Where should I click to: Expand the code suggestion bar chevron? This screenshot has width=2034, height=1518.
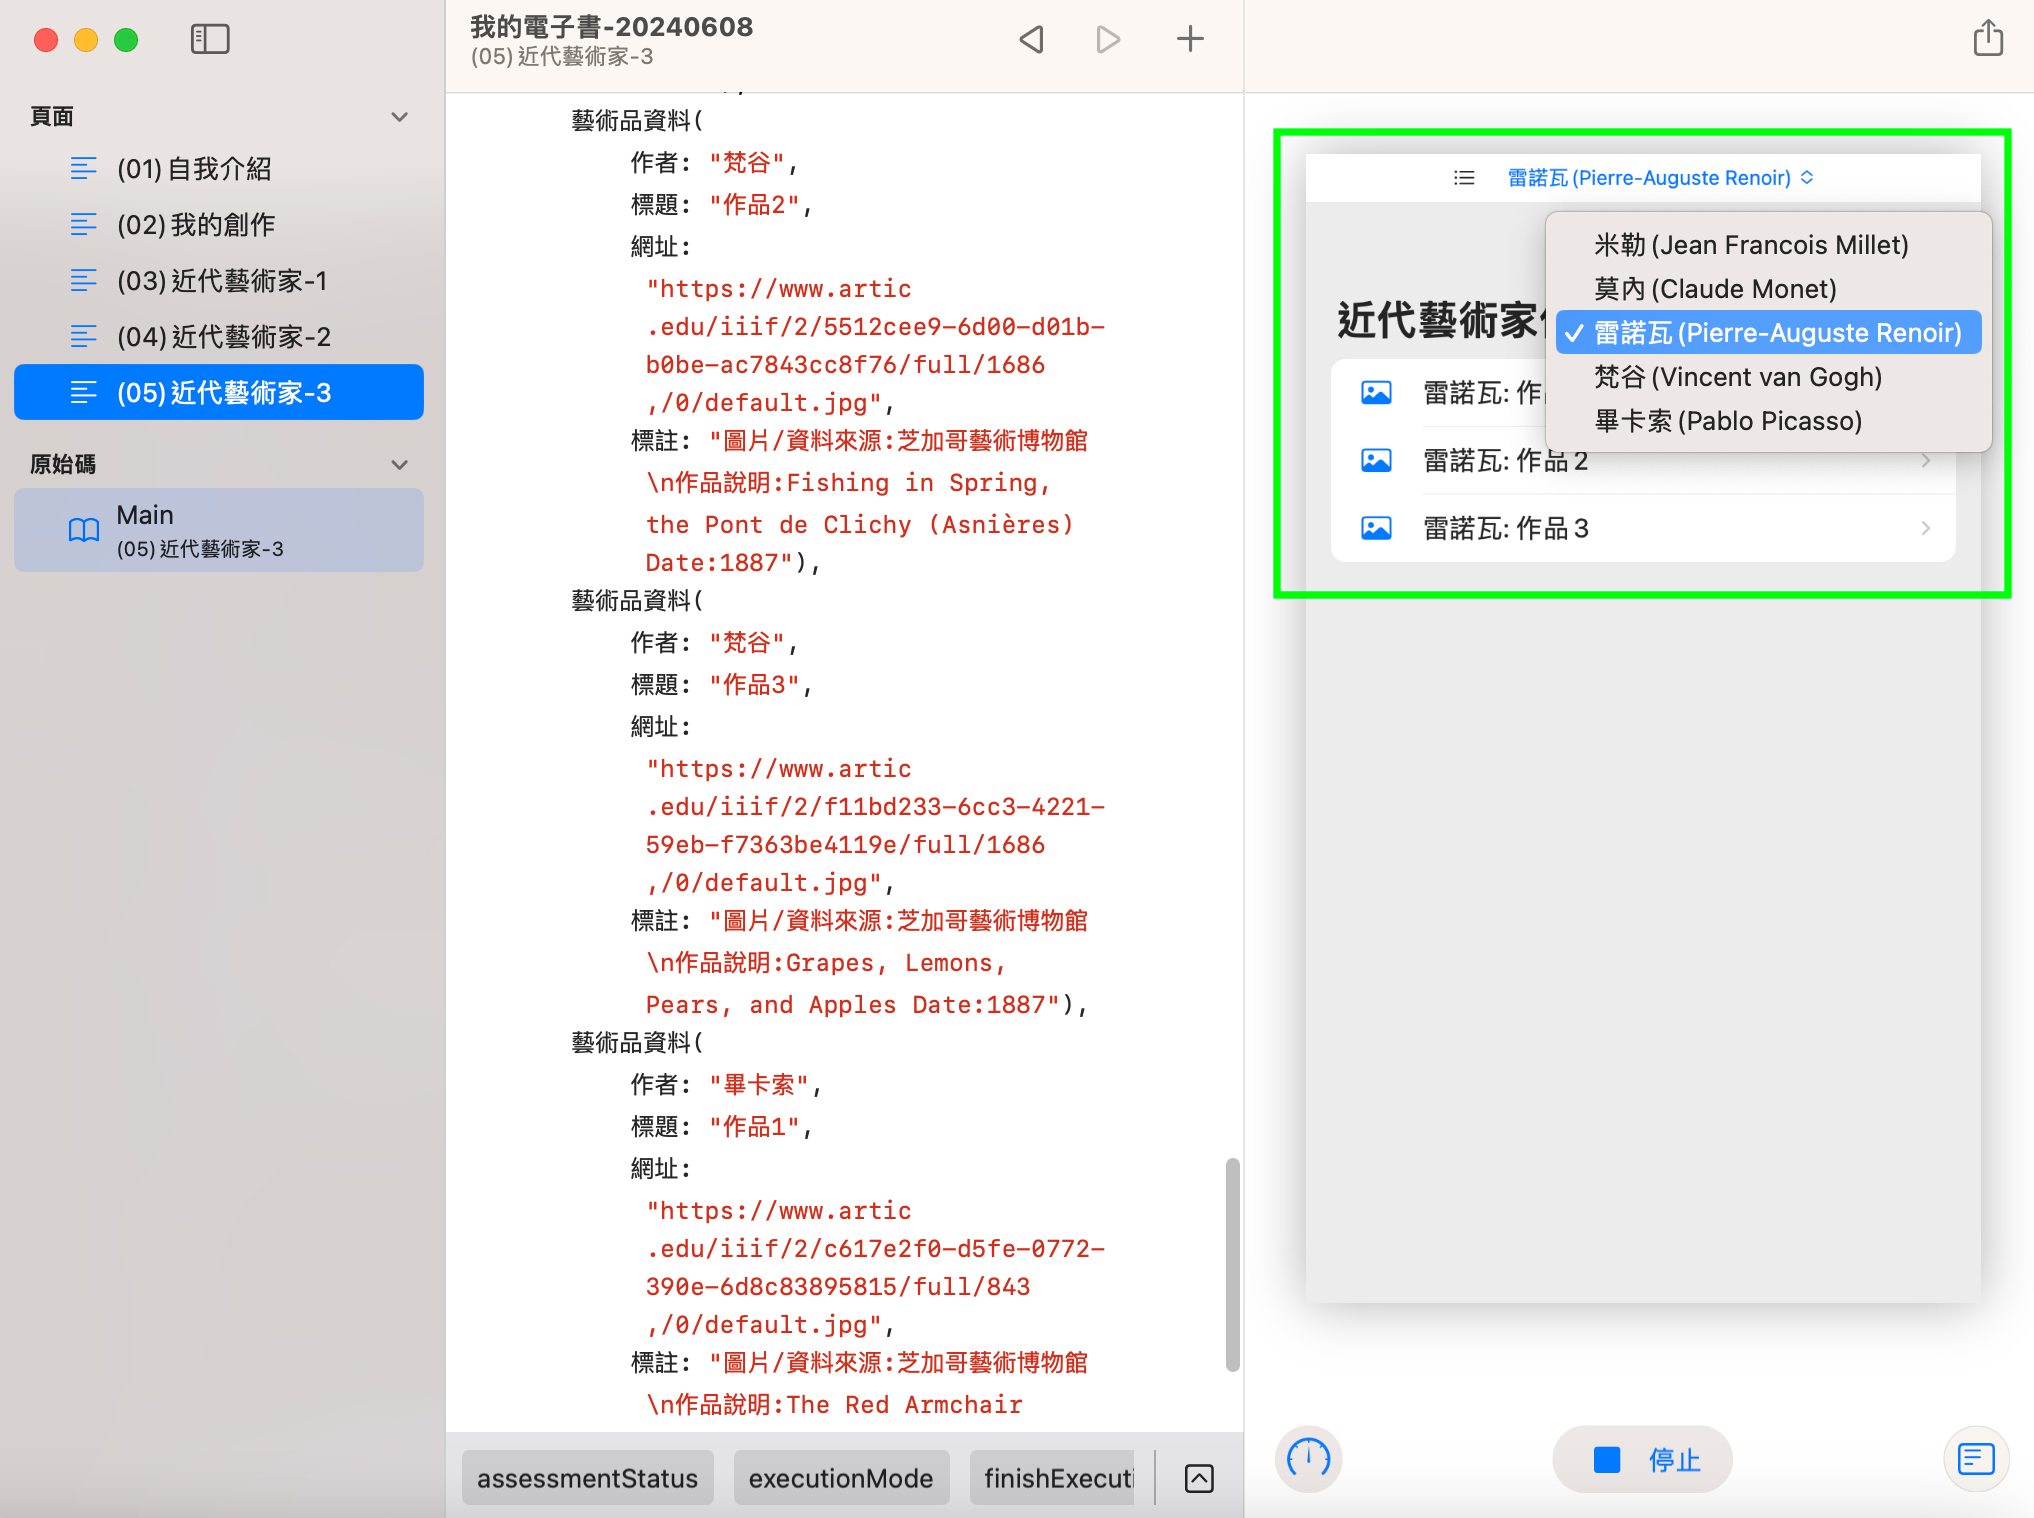[x=1199, y=1478]
